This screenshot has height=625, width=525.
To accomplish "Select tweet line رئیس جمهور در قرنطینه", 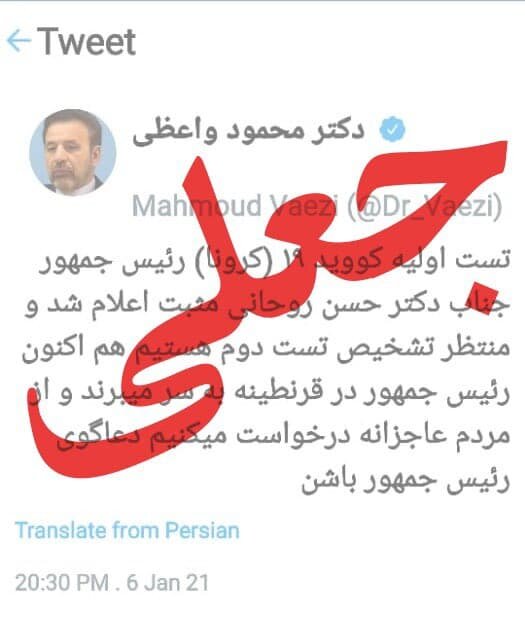I will (x=270, y=393).
